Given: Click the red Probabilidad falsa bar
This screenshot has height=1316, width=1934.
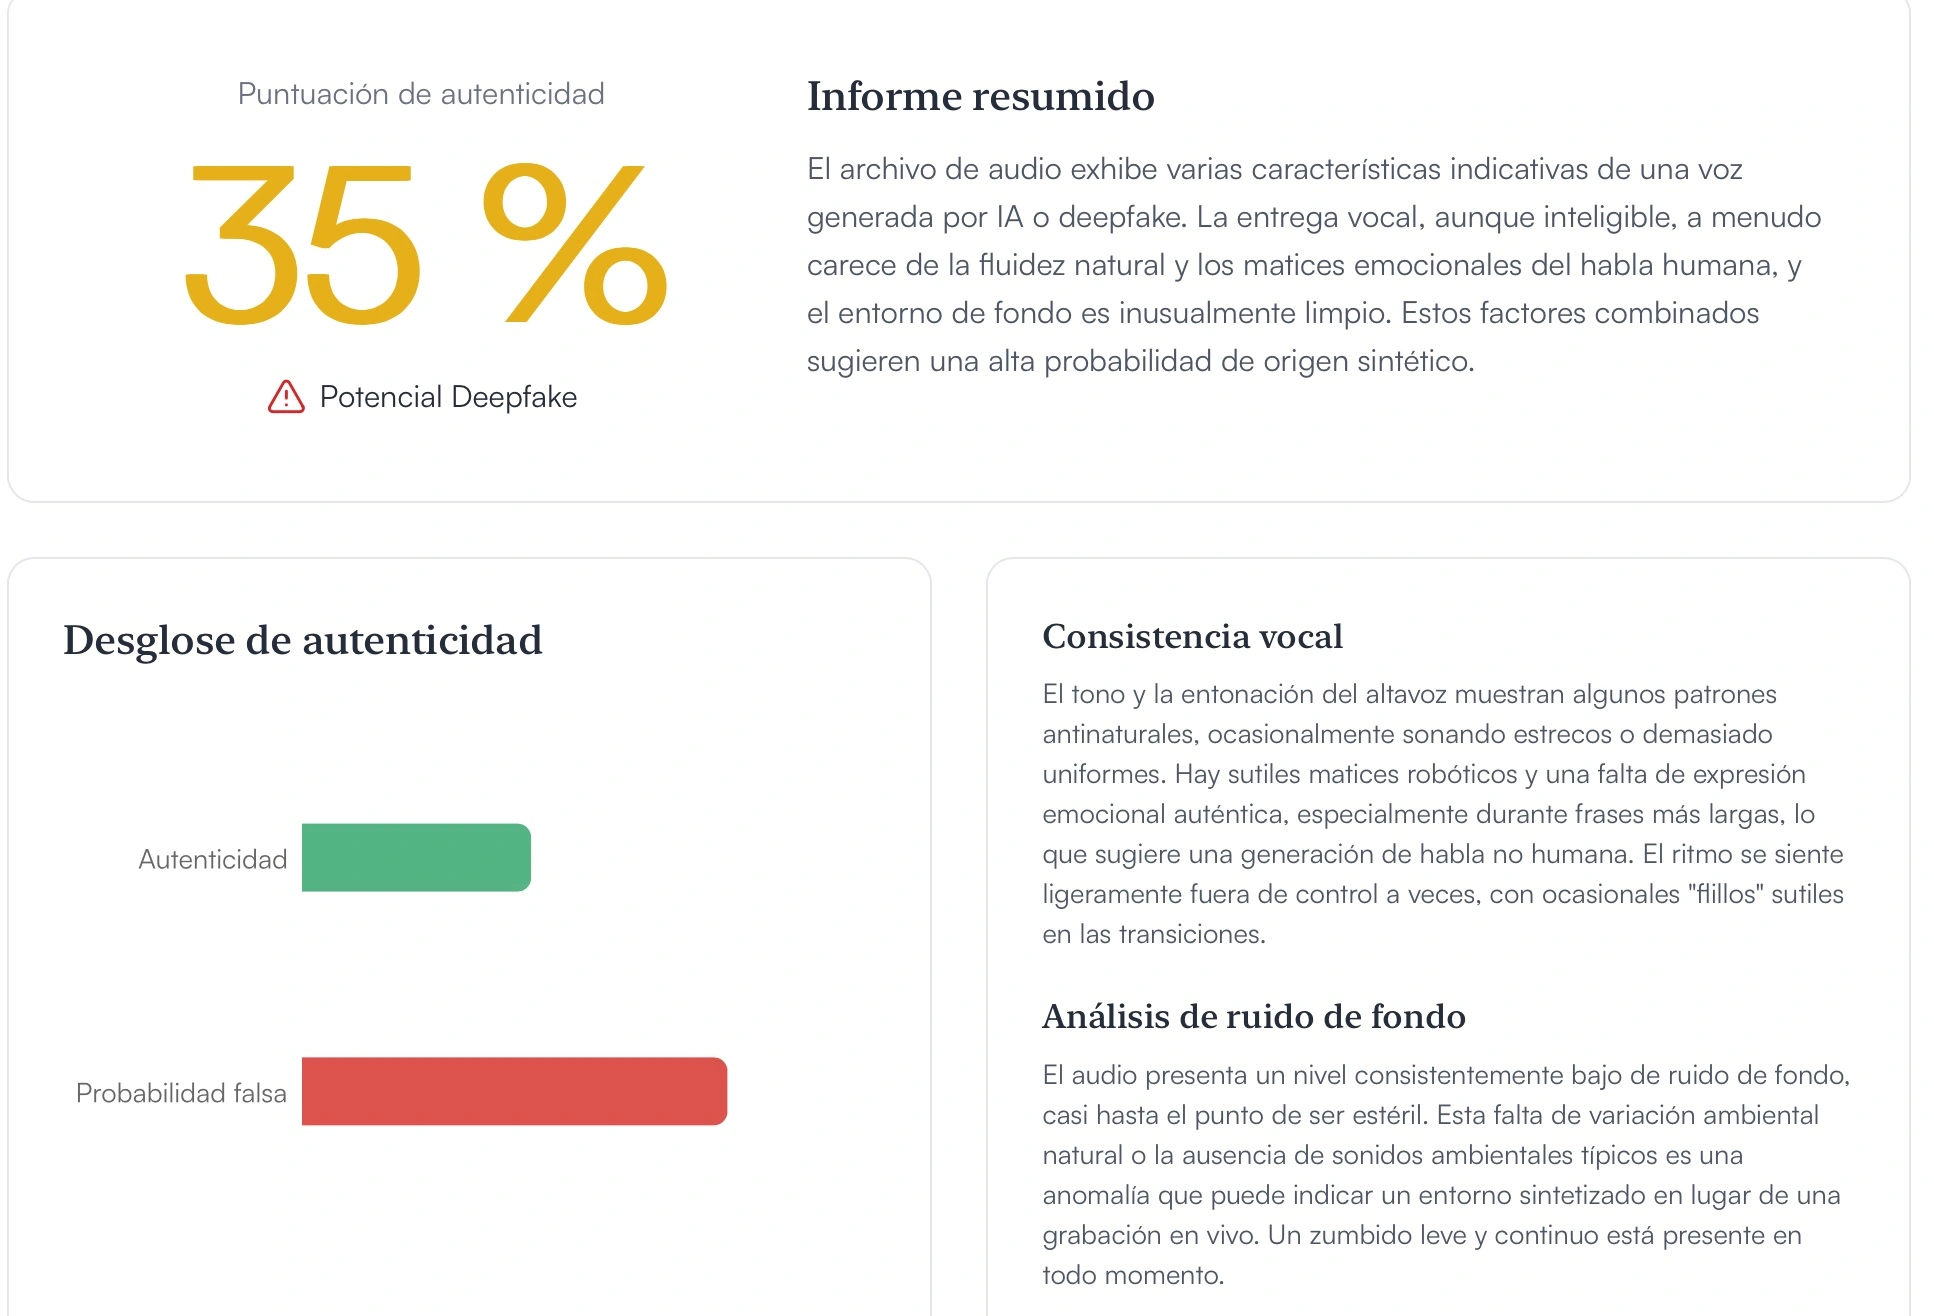Looking at the screenshot, I should coord(514,1091).
